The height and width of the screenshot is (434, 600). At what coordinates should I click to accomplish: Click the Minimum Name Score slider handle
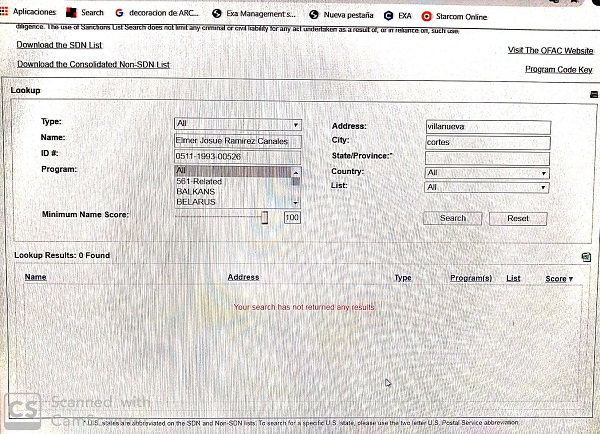(265, 217)
